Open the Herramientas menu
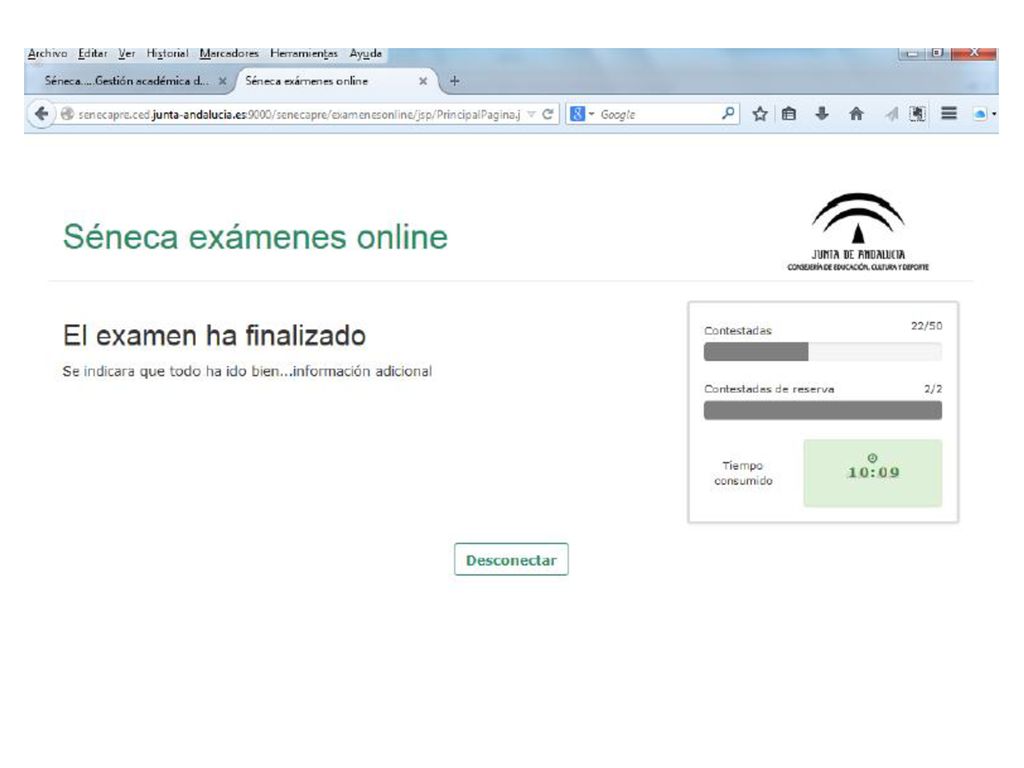 [304, 54]
